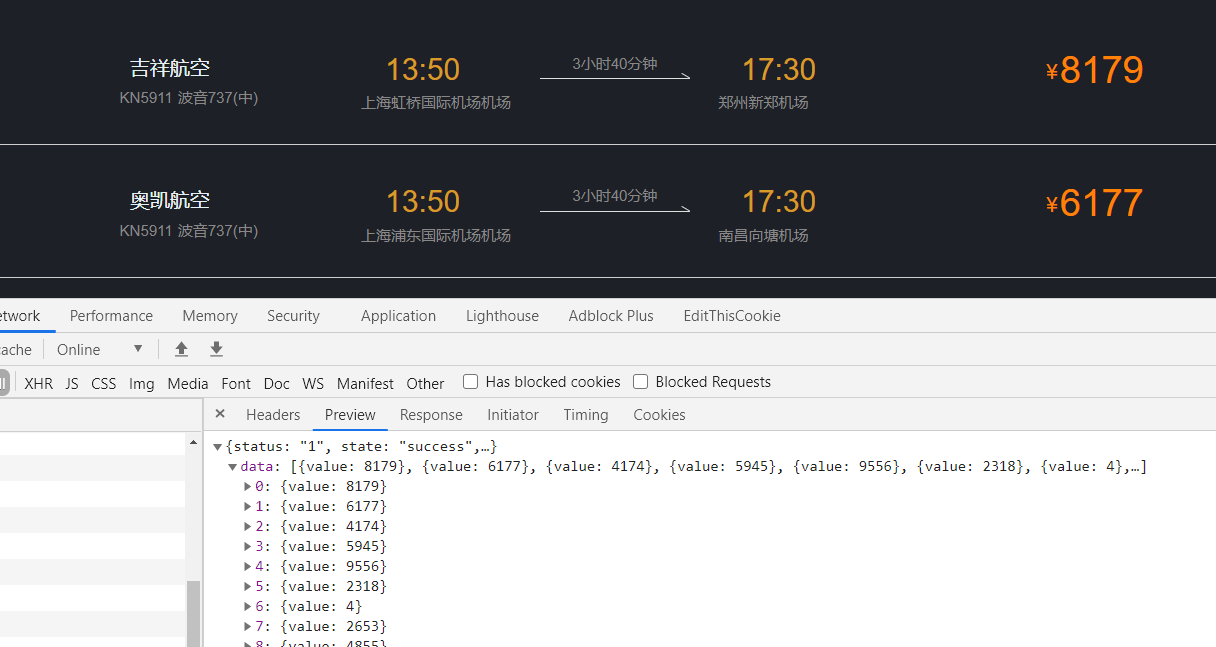The width and height of the screenshot is (1216, 647).
Task: Close the request preview pane with X
Action: coord(220,414)
